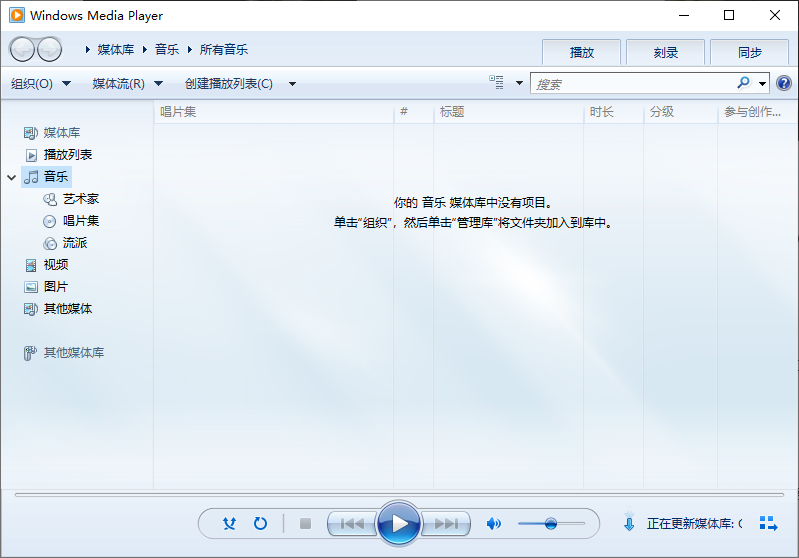
Task: Expand the arrow before 媒体库 breadcrumb
Action: pos(87,49)
